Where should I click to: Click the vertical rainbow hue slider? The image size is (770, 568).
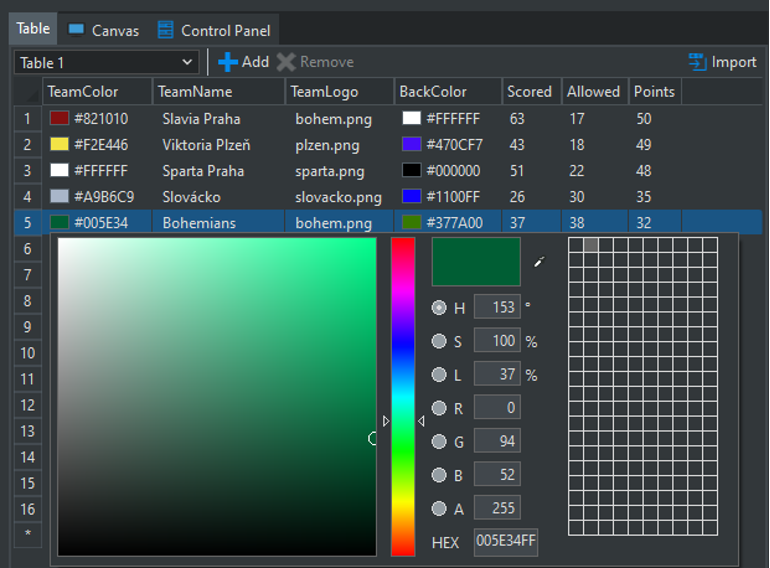coord(403,395)
